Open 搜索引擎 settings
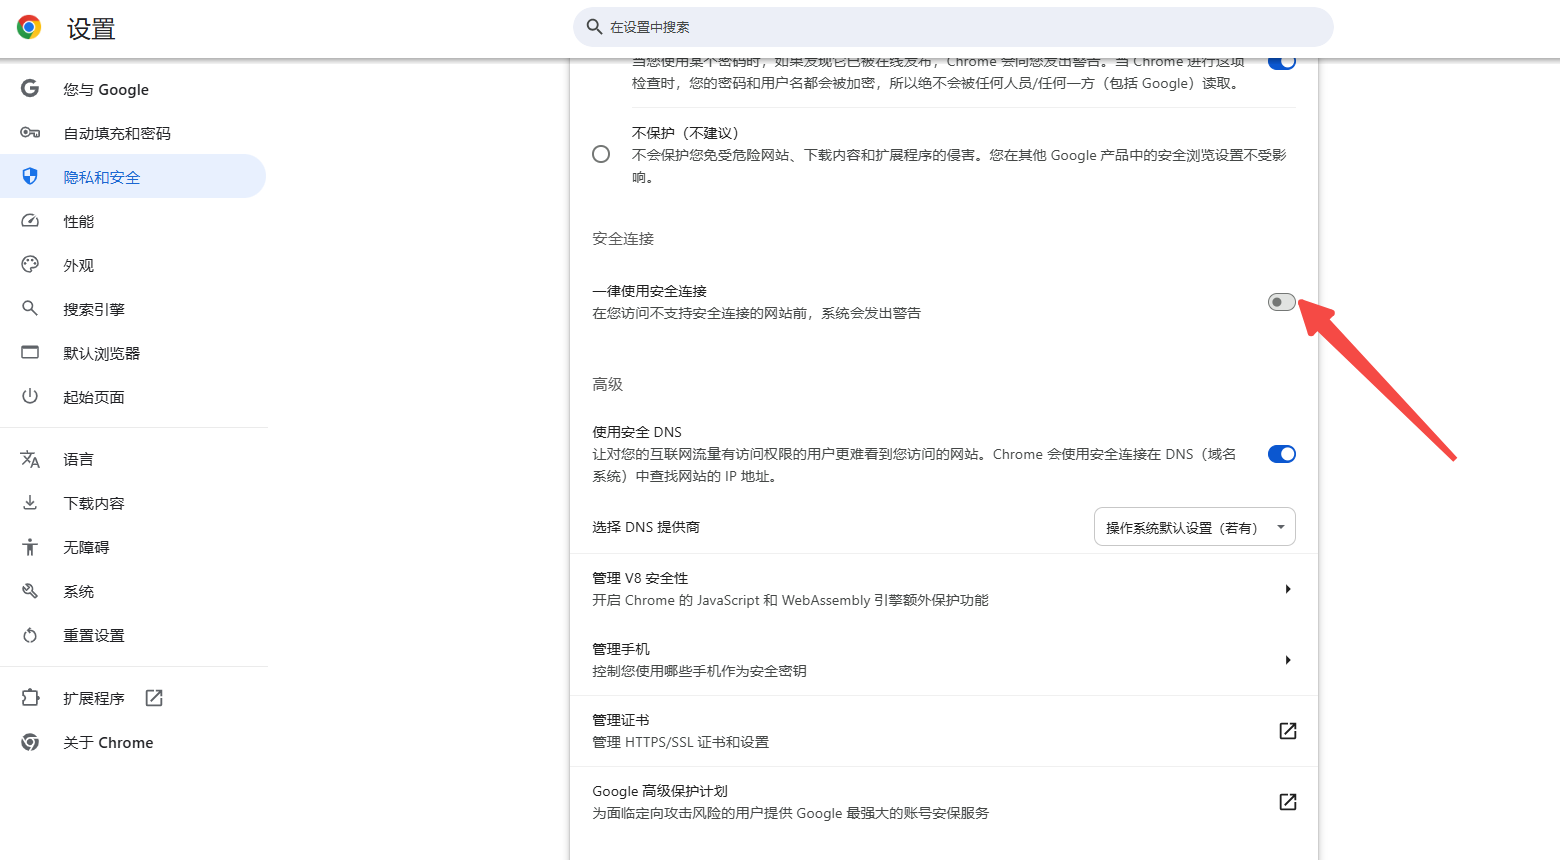This screenshot has width=1560, height=860. (x=133, y=309)
